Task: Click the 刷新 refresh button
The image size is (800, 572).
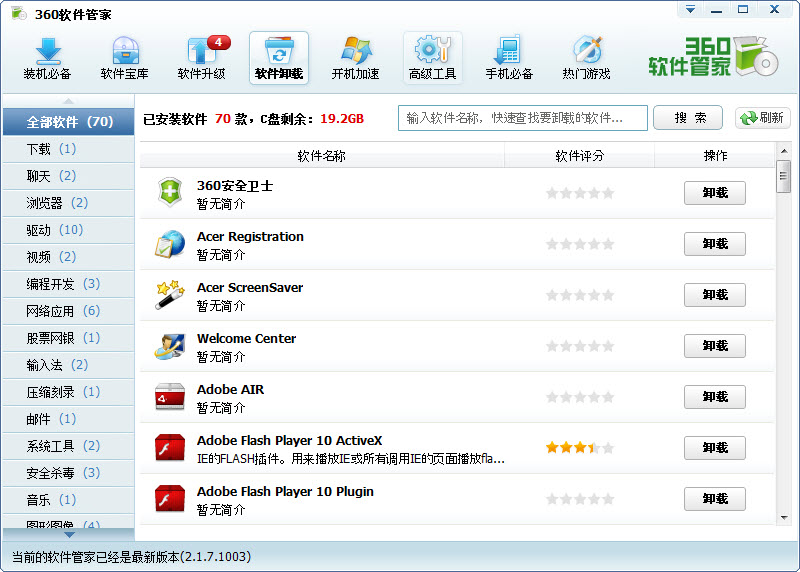Action: click(x=763, y=118)
